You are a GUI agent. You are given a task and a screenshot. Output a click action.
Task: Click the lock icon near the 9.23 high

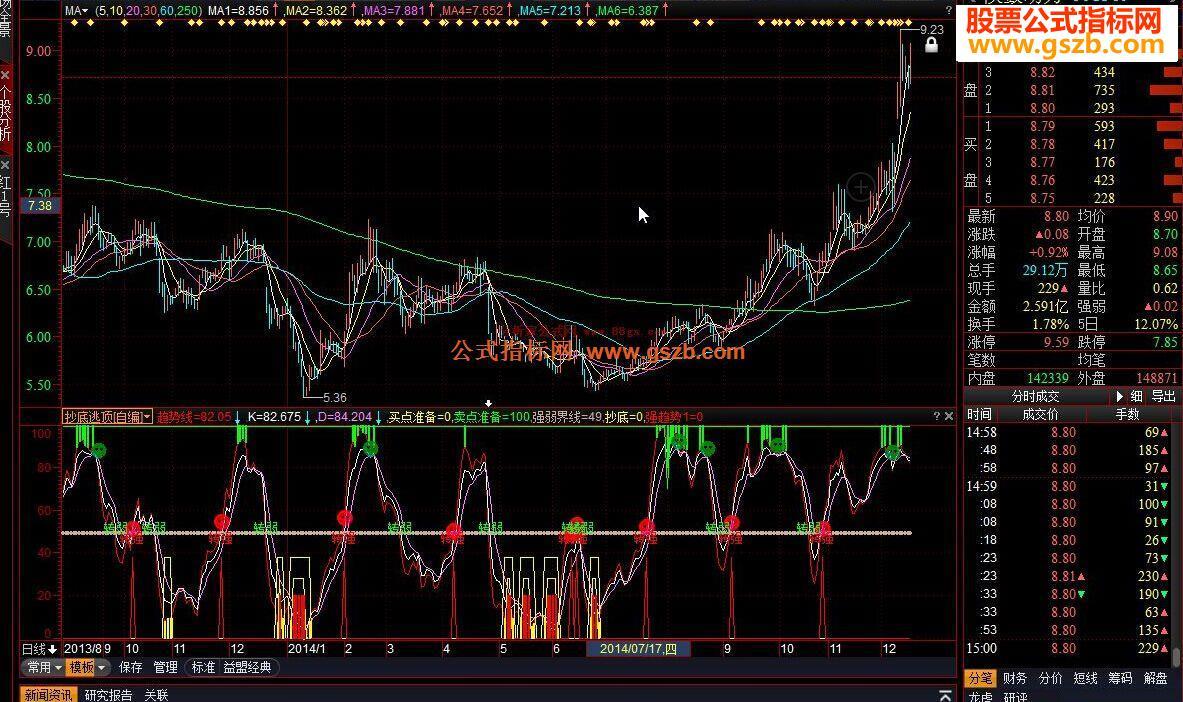[x=931, y=45]
